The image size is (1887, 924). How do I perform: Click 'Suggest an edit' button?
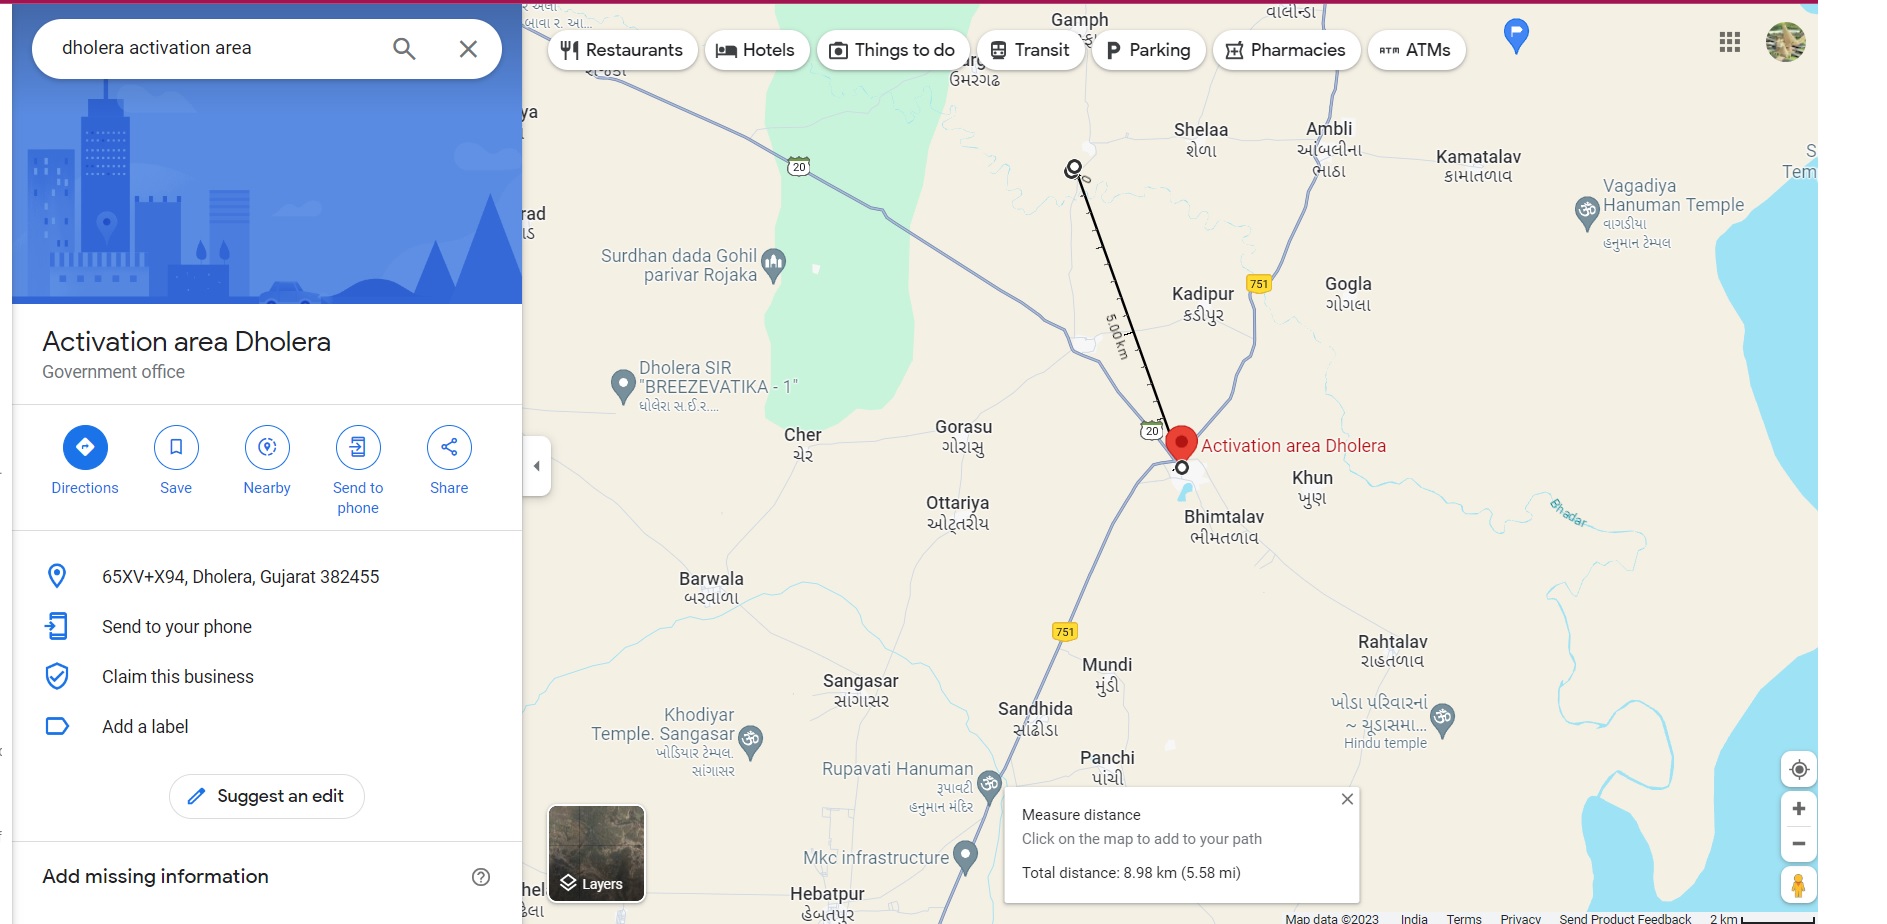pyautogui.click(x=267, y=796)
